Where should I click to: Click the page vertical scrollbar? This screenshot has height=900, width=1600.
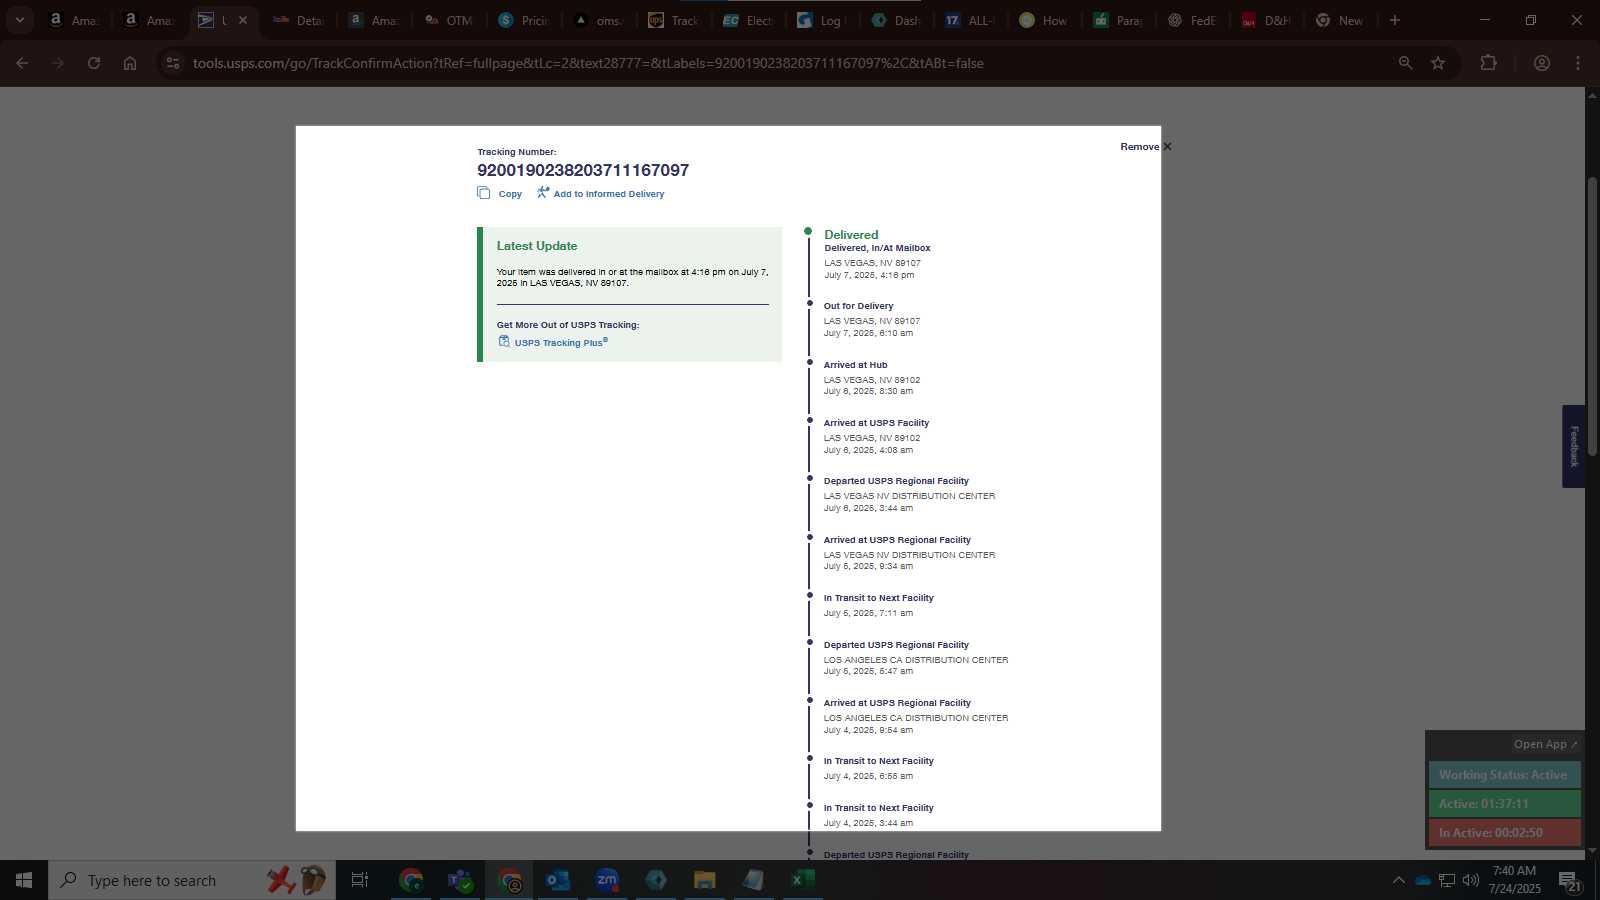(1592, 315)
